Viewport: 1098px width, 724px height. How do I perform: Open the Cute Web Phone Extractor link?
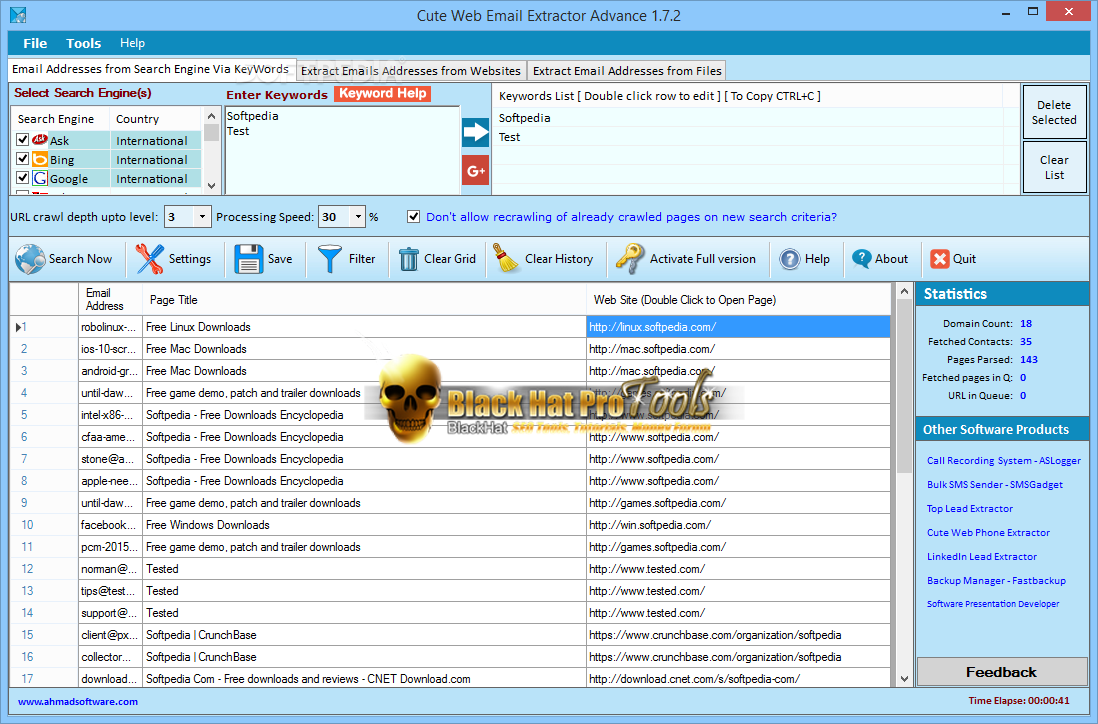[988, 533]
